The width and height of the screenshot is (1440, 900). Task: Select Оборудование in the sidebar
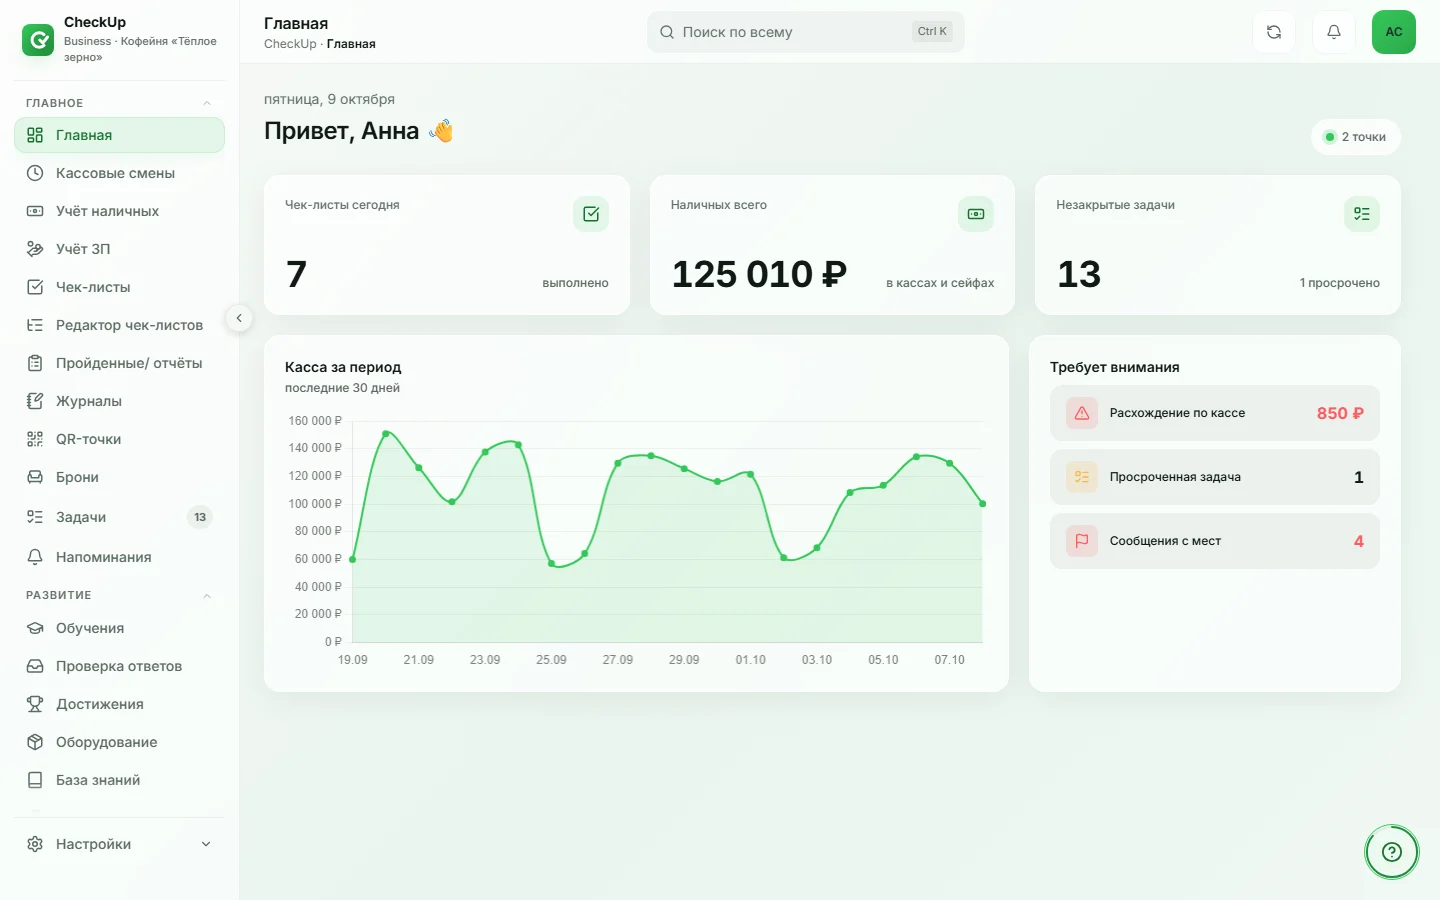(x=119, y=742)
